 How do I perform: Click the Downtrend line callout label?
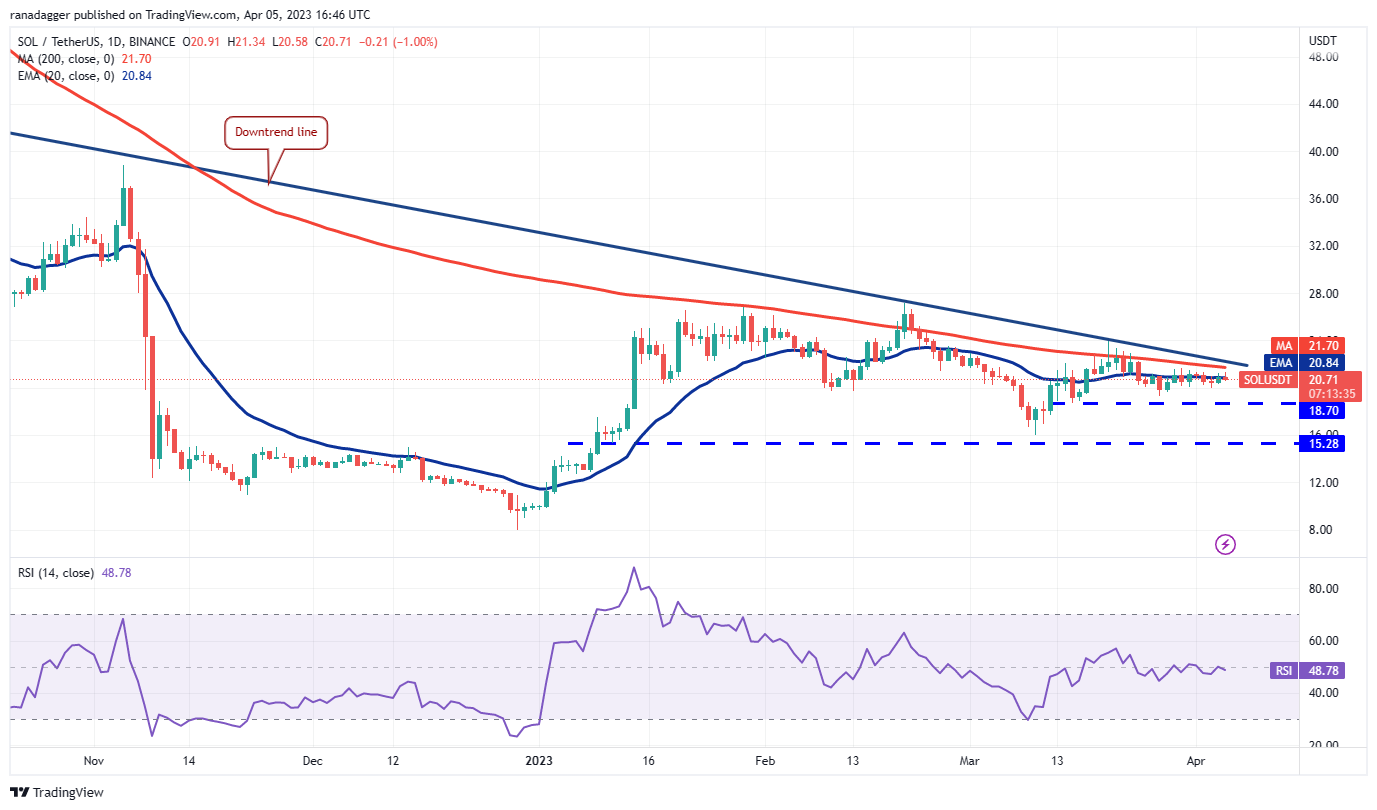[276, 131]
